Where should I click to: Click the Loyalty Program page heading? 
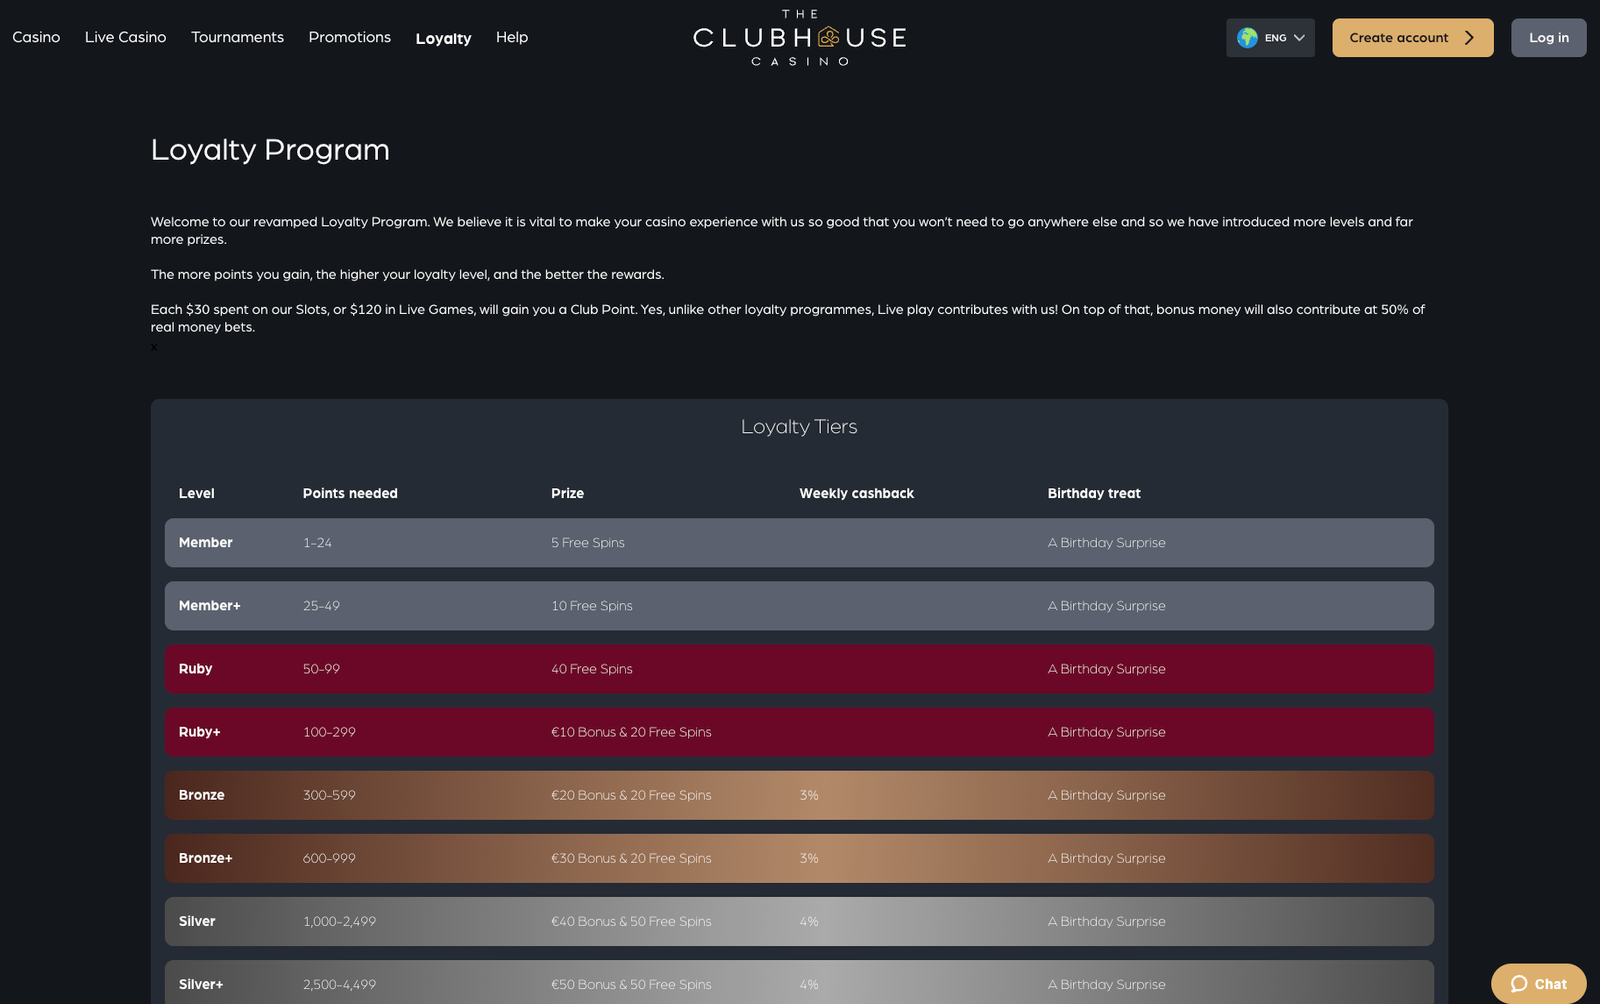[270, 150]
